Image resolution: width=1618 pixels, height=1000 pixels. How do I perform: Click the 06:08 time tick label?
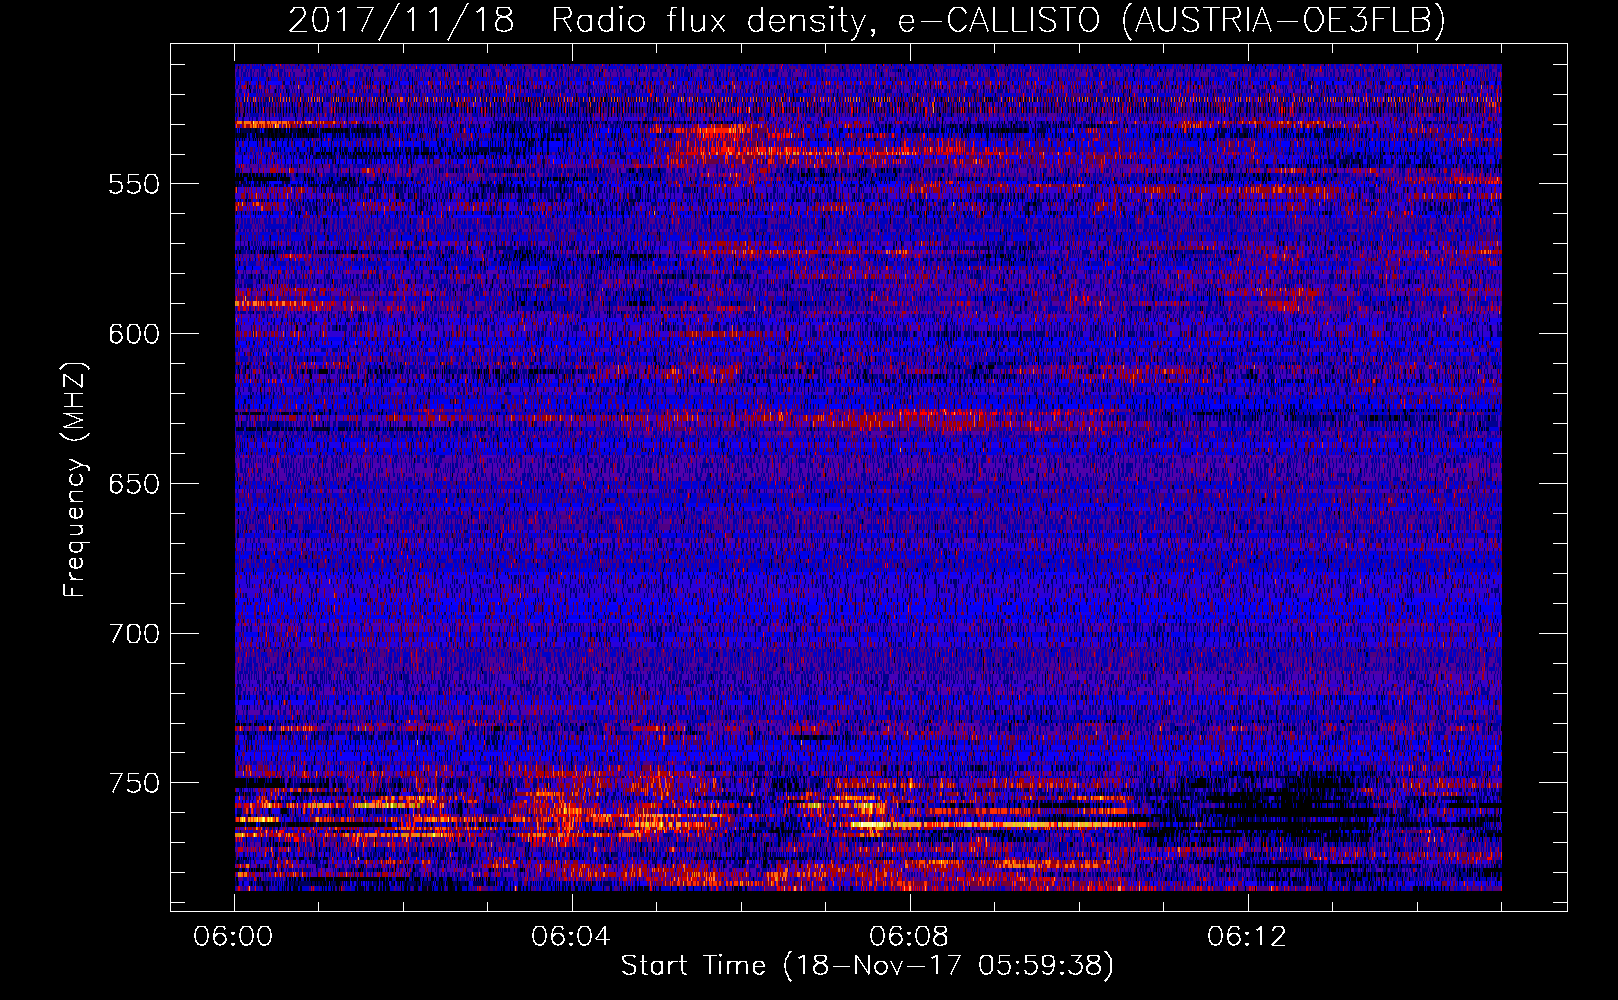(x=909, y=936)
